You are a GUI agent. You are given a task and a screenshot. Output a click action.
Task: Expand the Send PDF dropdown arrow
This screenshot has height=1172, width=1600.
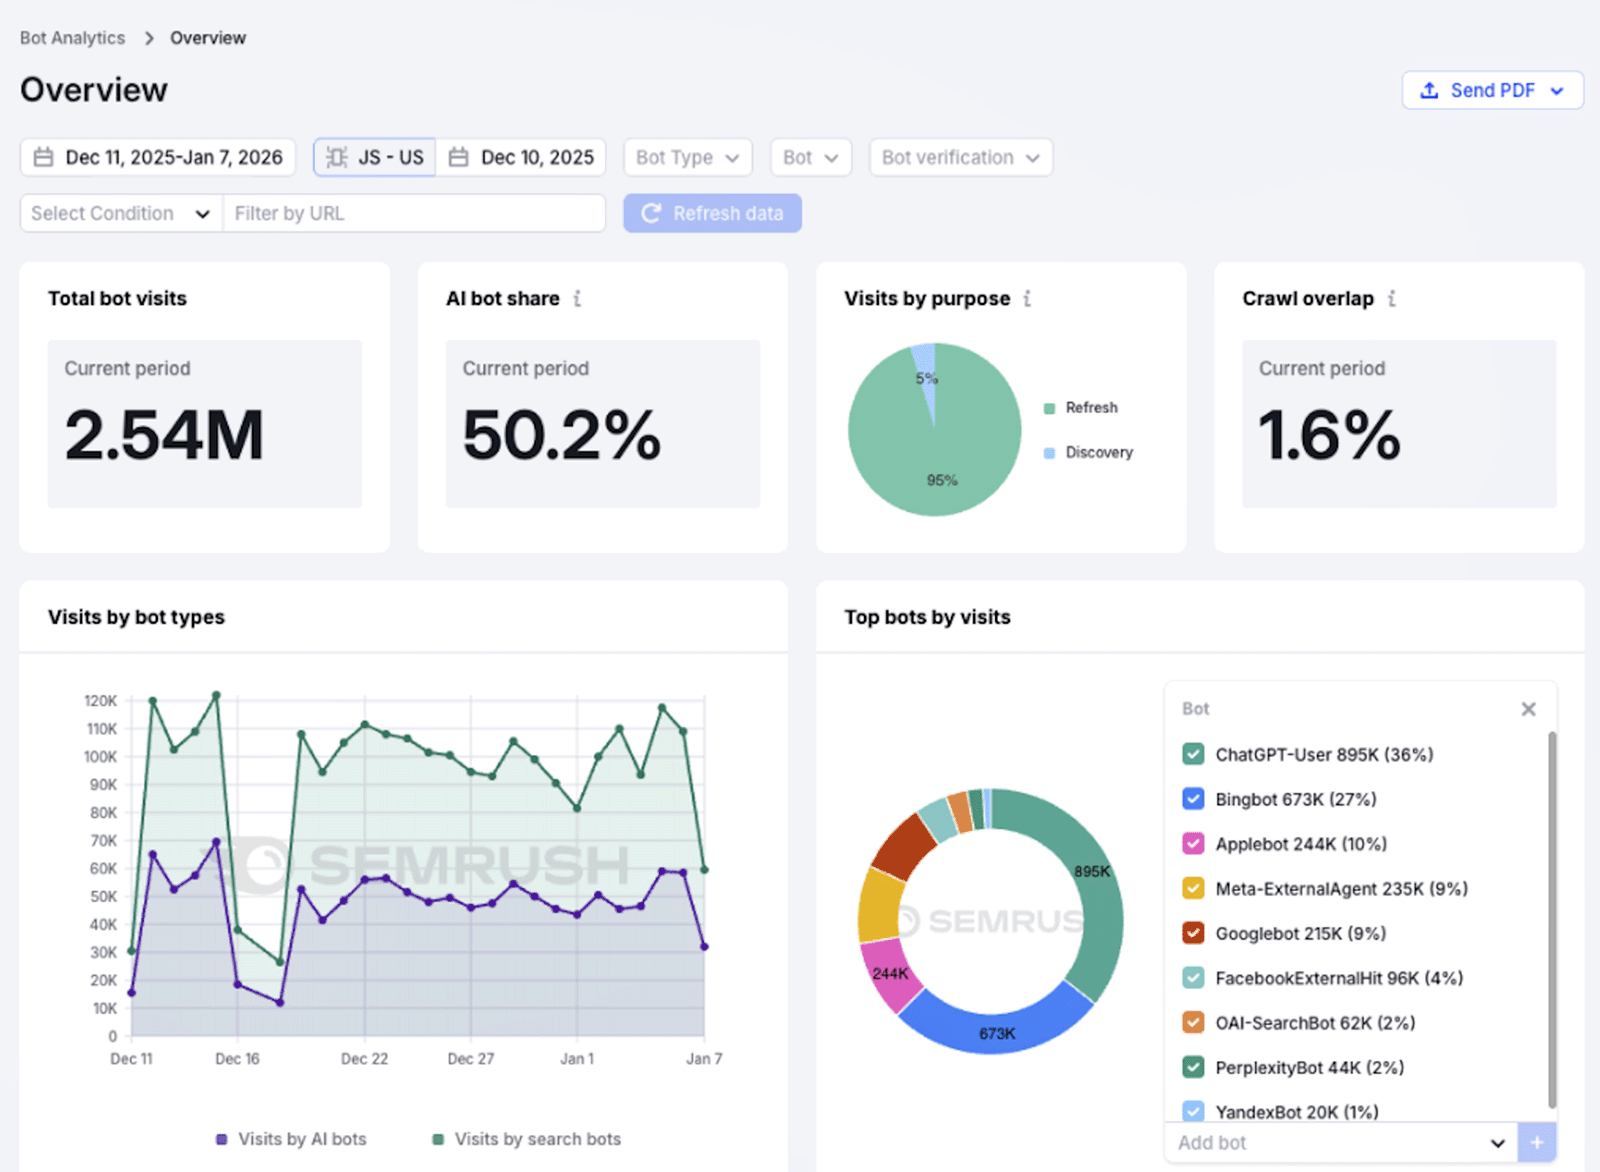(x=1557, y=91)
